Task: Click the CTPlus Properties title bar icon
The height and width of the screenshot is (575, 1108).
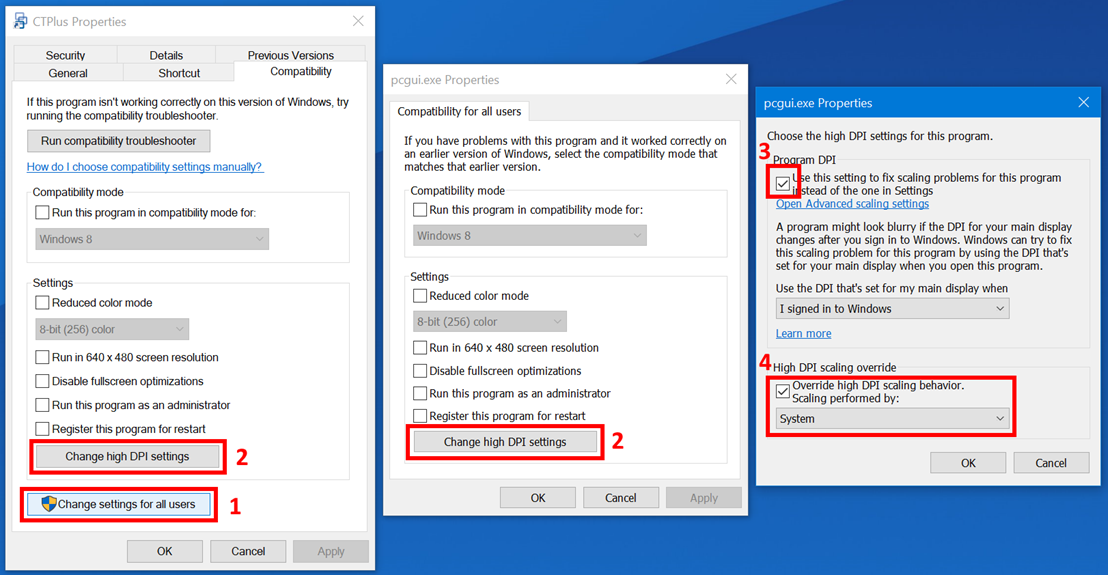Action: [20, 21]
